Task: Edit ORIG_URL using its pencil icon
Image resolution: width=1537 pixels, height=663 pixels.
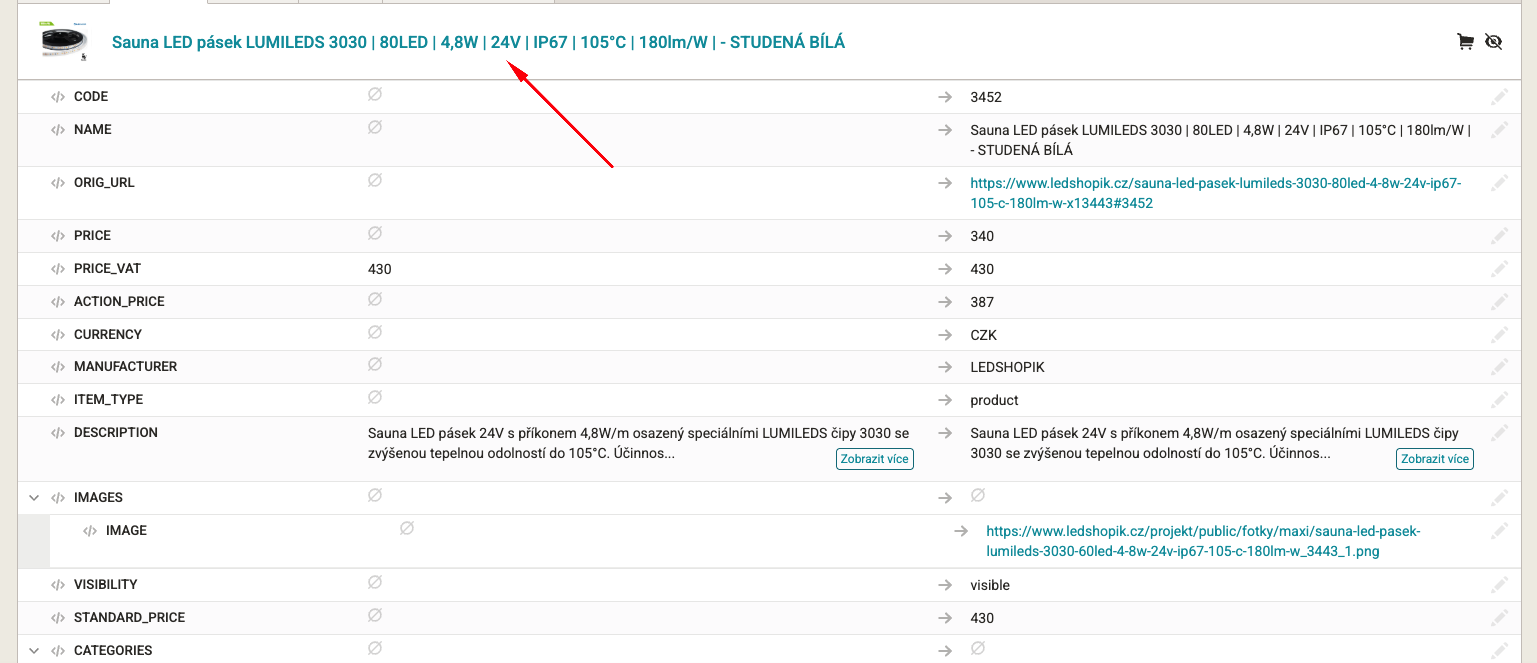Action: pos(1499,183)
